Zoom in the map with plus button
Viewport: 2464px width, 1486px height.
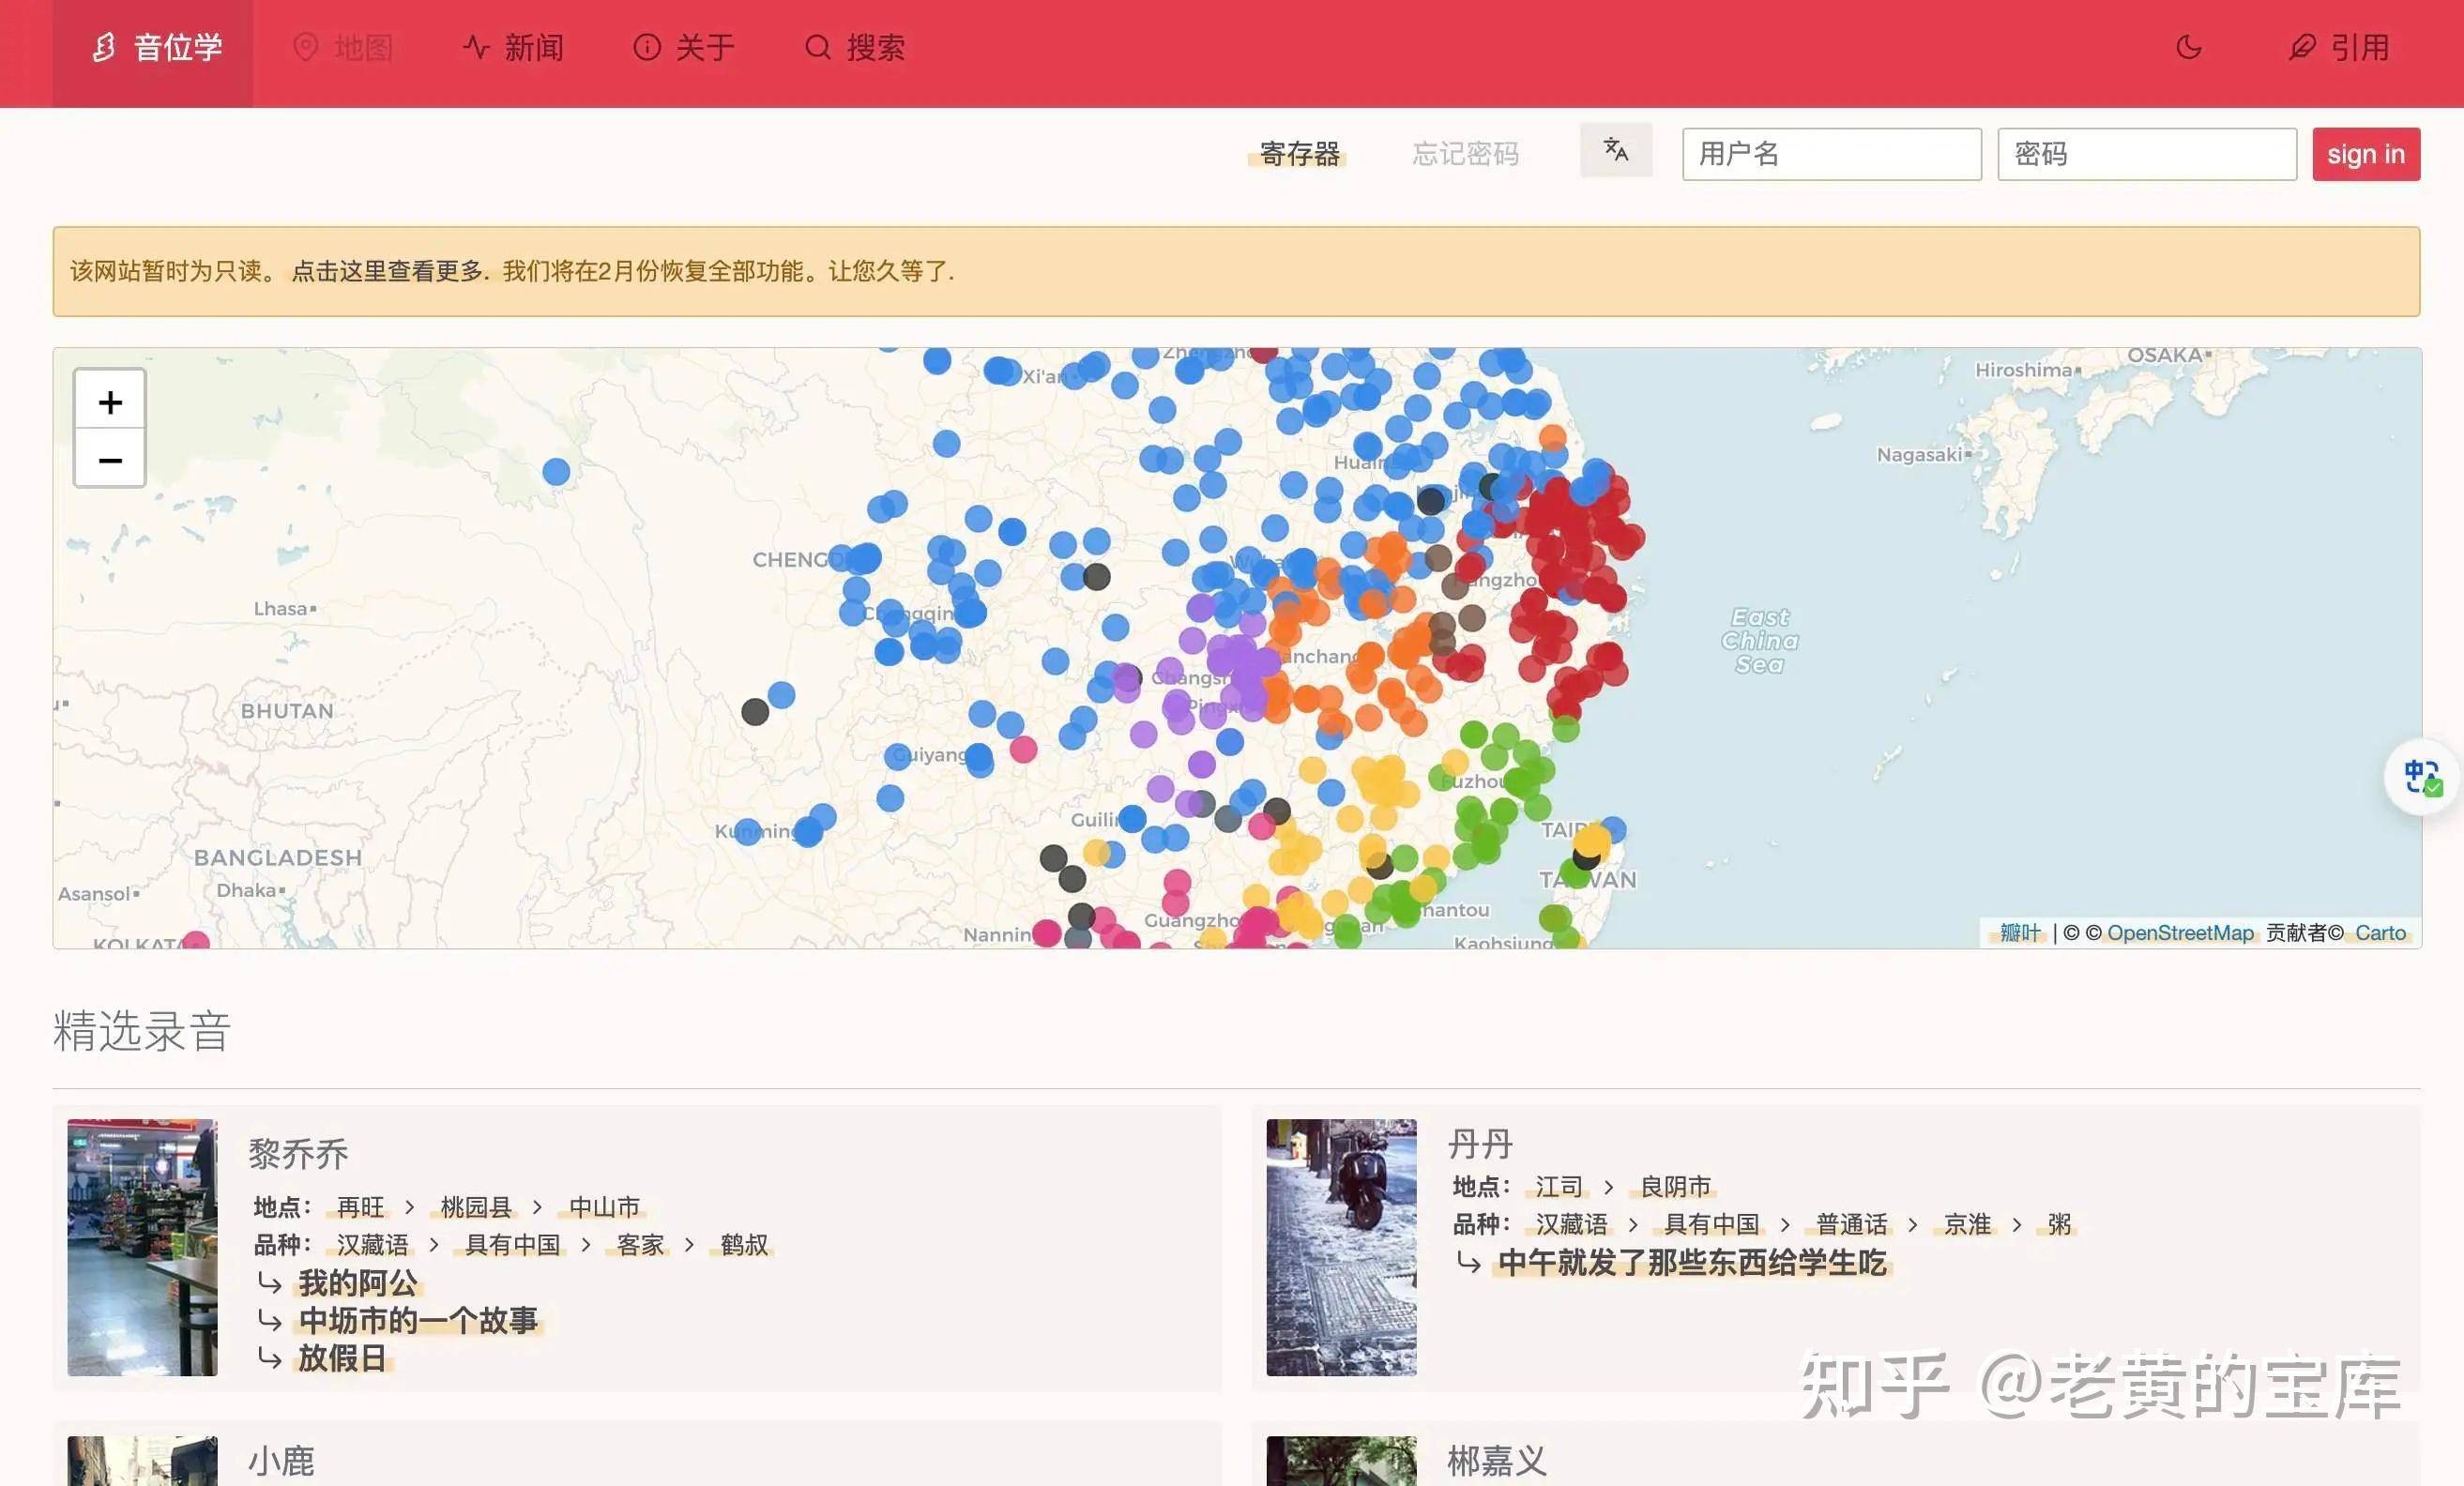coord(110,402)
